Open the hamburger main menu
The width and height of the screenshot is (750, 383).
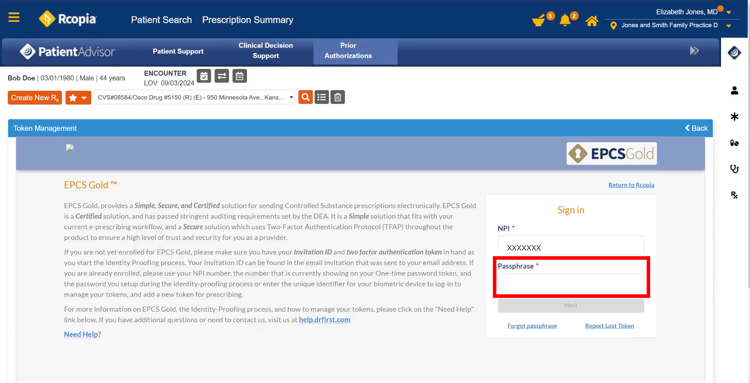(x=14, y=18)
